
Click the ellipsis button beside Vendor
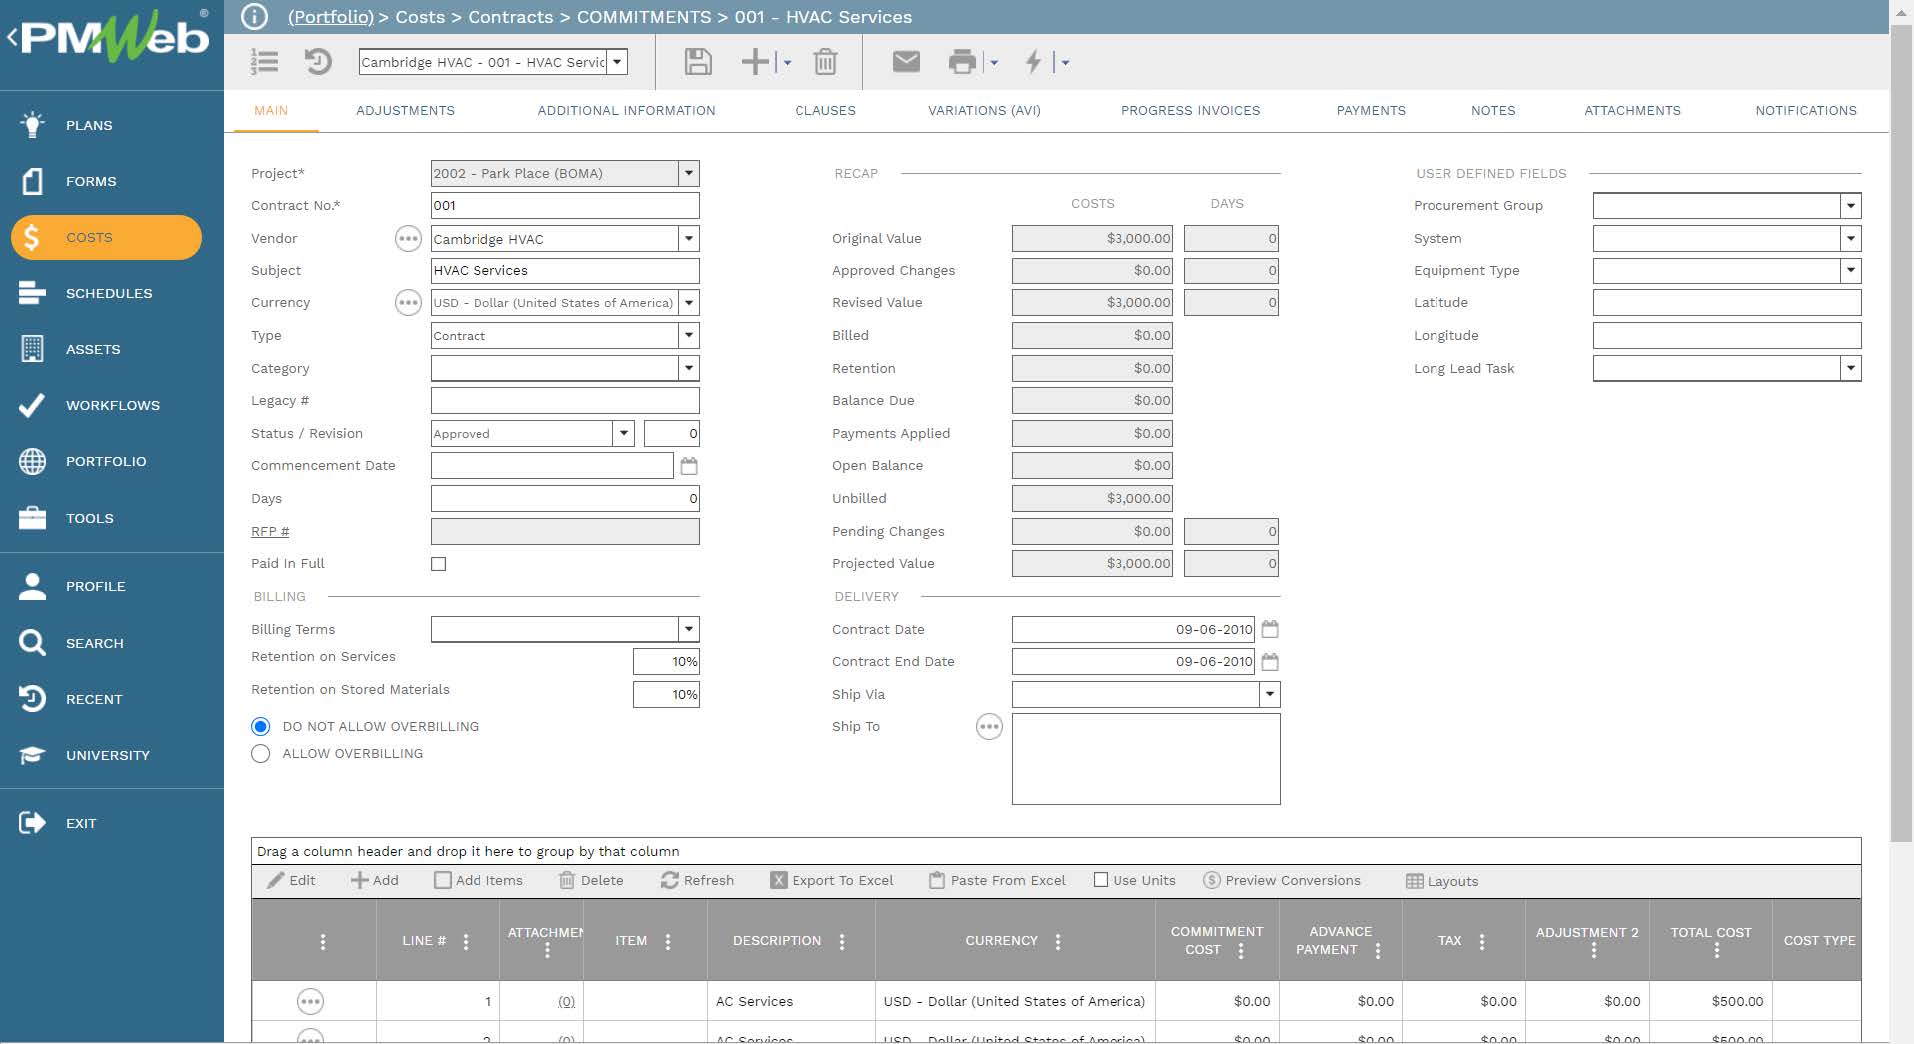(408, 238)
